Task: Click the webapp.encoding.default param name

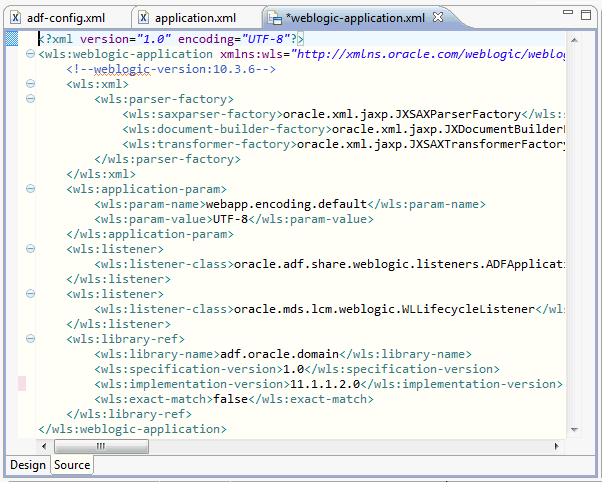Action: tap(286, 204)
